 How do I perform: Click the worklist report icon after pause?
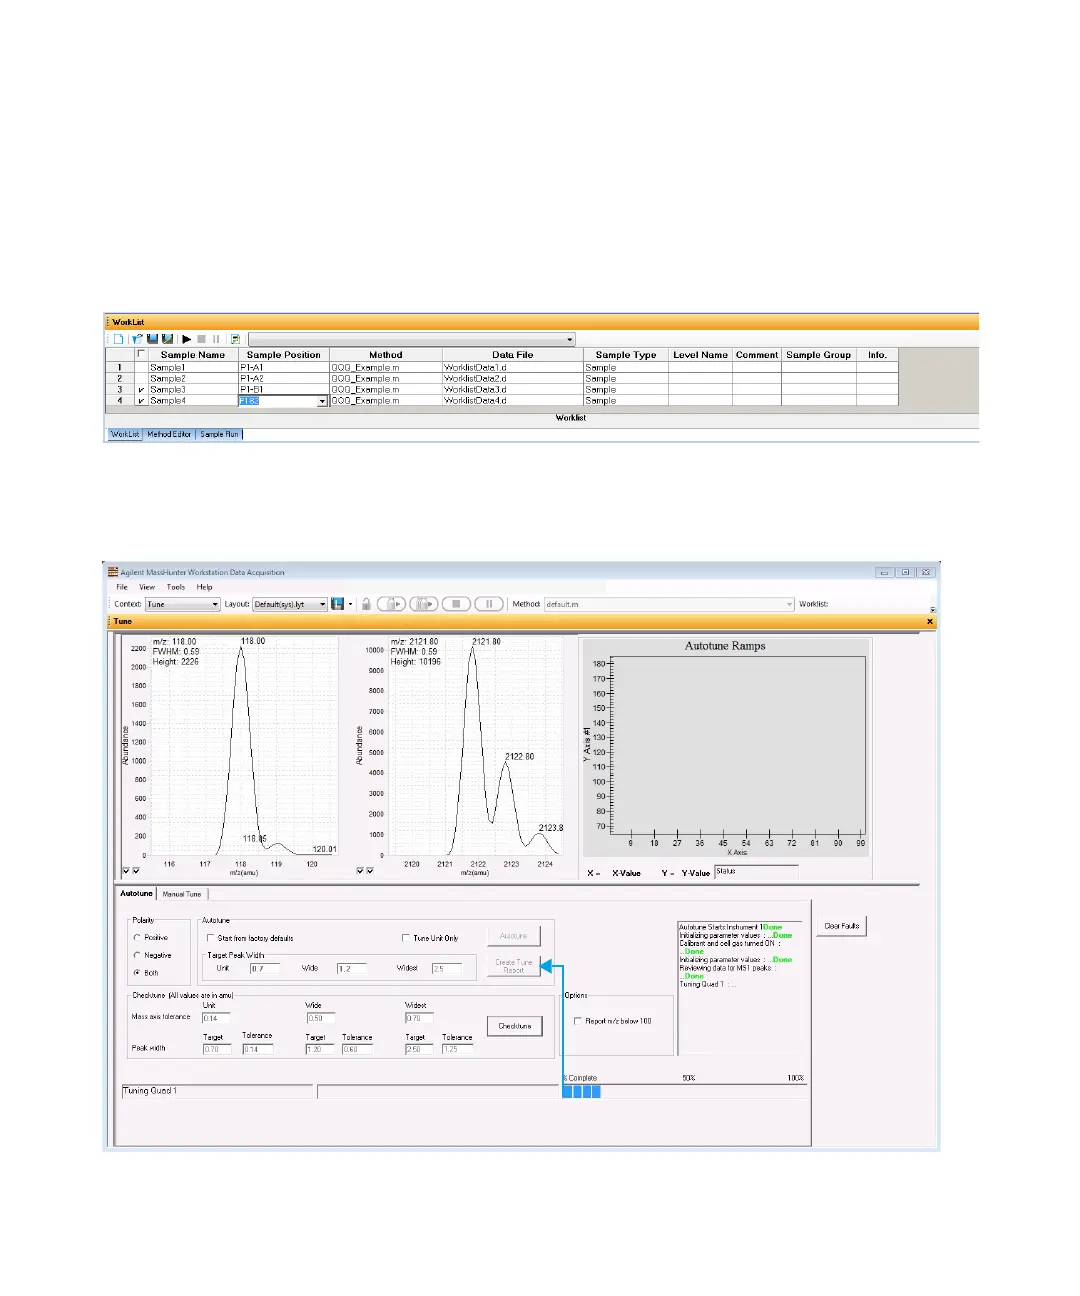coord(235,339)
